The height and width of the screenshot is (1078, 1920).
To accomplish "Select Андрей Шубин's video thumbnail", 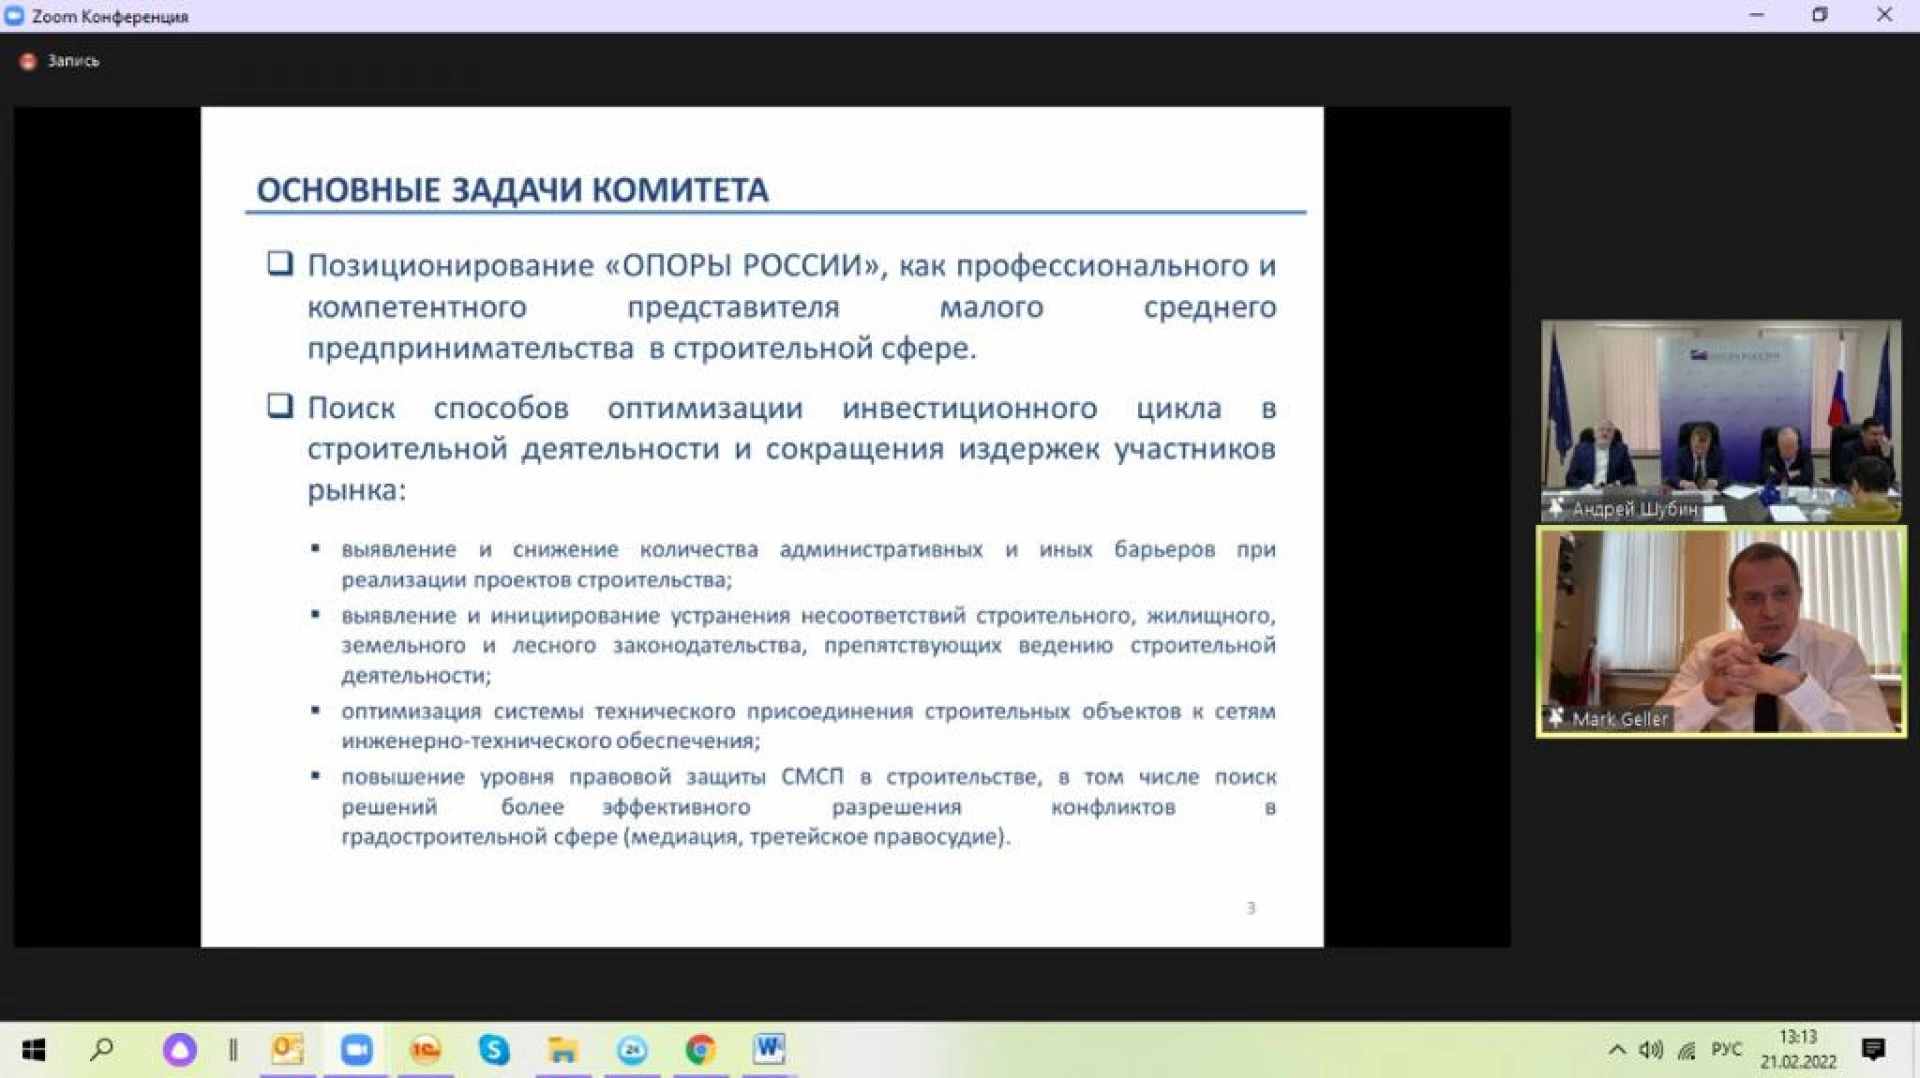I will click(1720, 420).
